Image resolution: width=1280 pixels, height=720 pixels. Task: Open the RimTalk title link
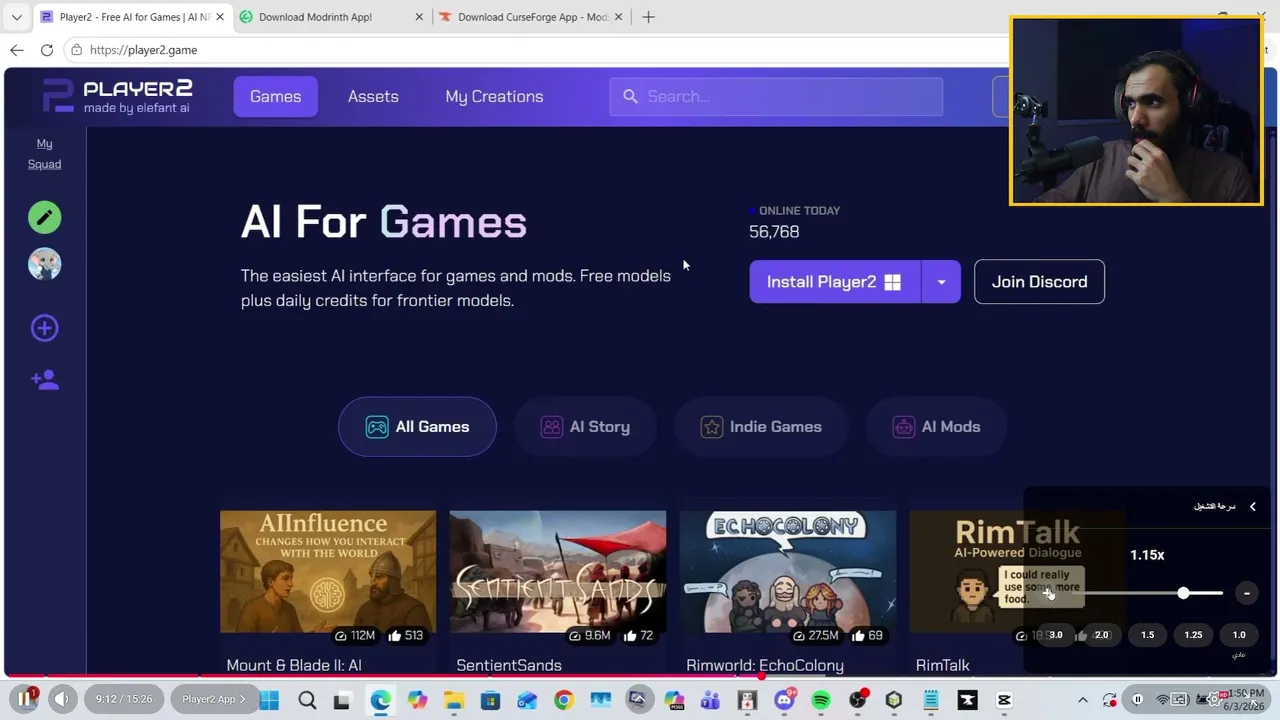pos(943,665)
